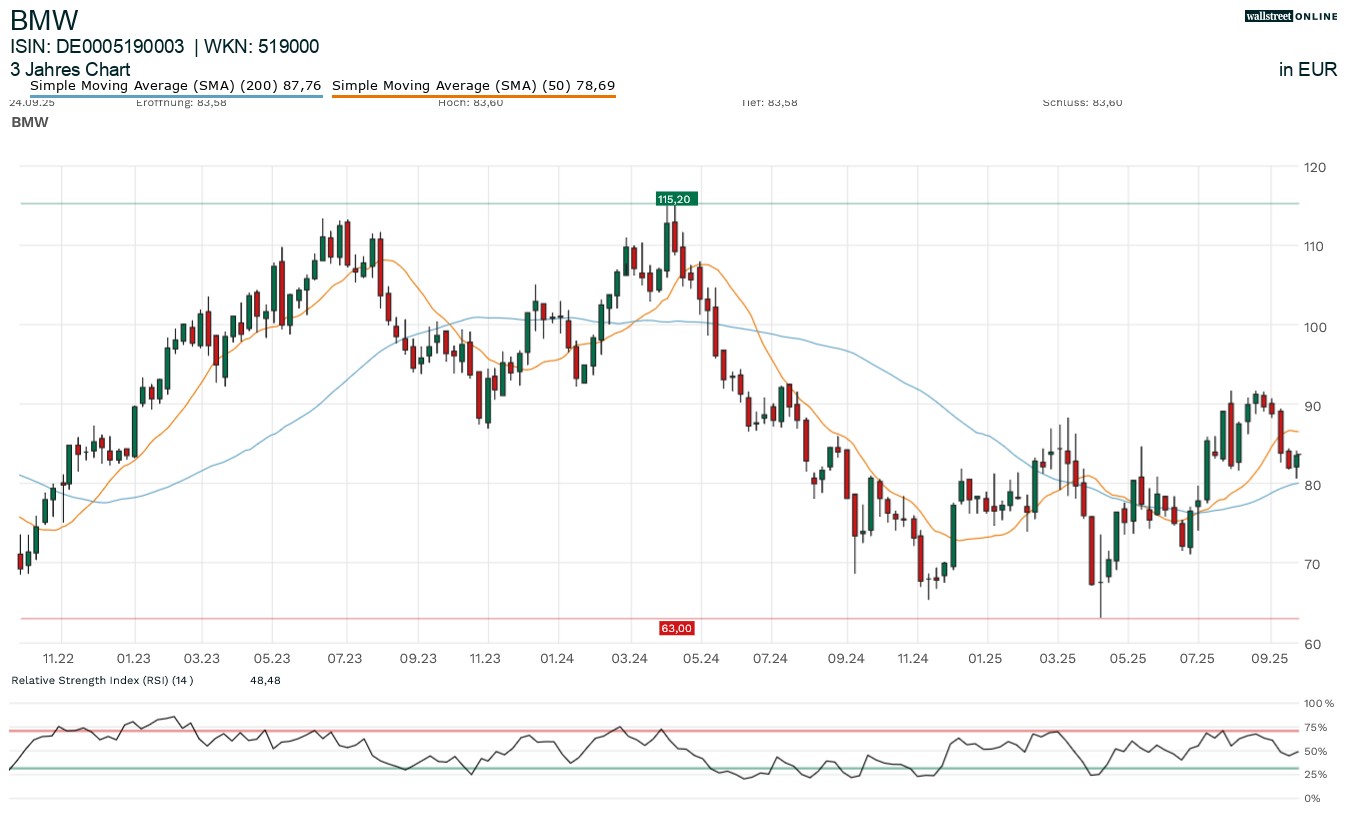Click the SMA (50) 78,69 legend entry
This screenshot has height=831, width=1349.
473,86
